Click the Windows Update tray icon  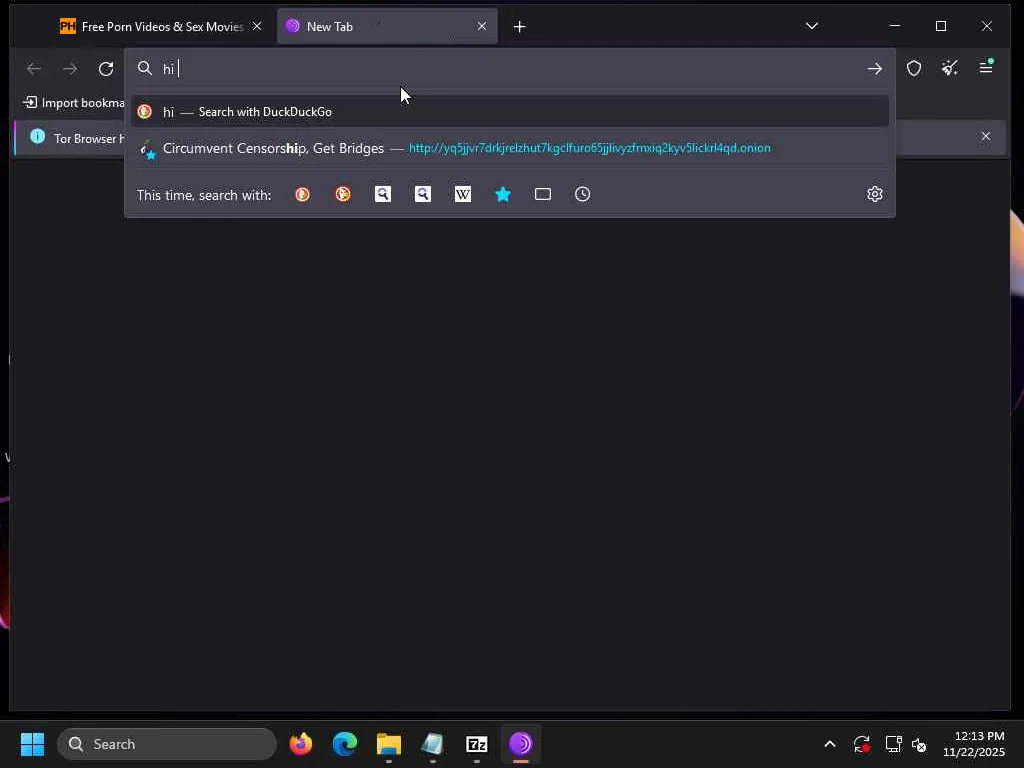click(x=861, y=744)
